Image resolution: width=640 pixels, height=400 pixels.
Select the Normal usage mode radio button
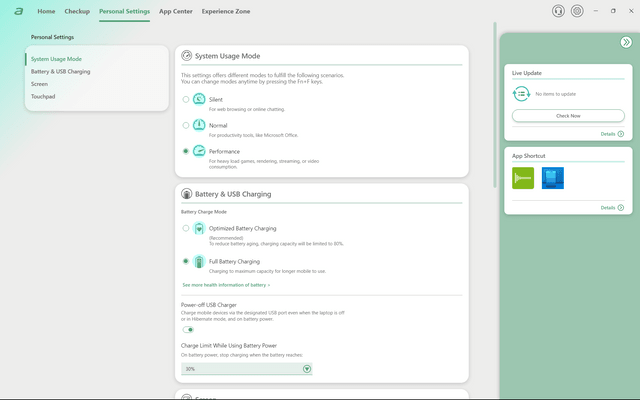186,125
